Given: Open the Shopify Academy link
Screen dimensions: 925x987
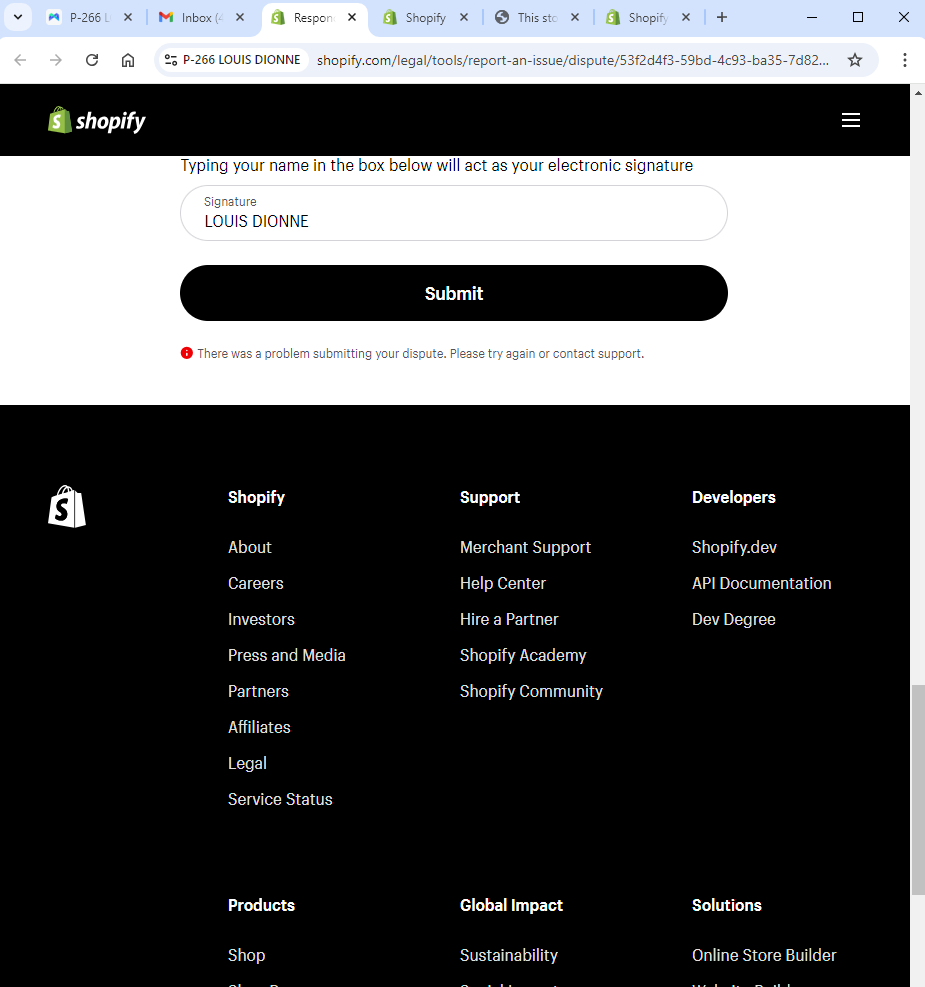Looking at the screenshot, I should pyautogui.click(x=523, y=655).
